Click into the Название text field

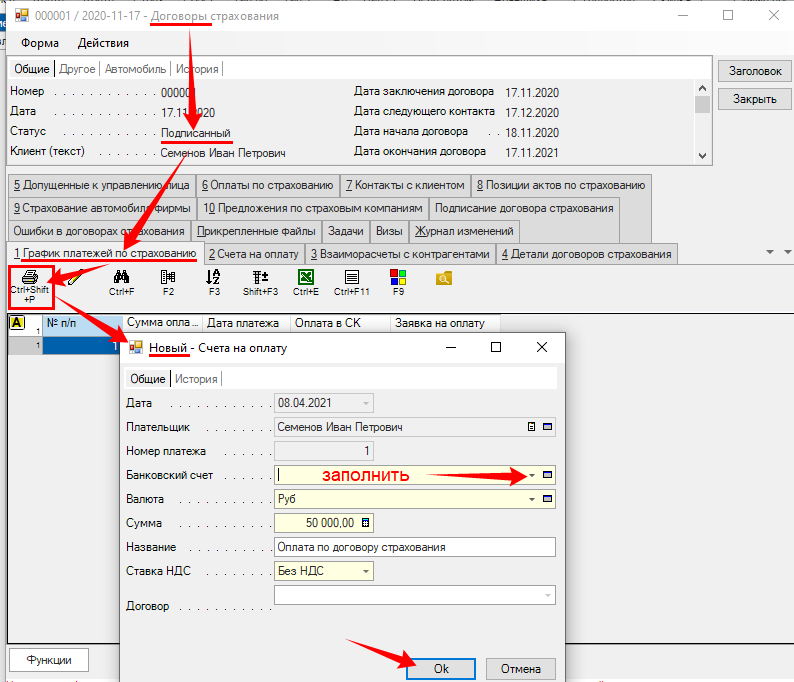[414, 547]
